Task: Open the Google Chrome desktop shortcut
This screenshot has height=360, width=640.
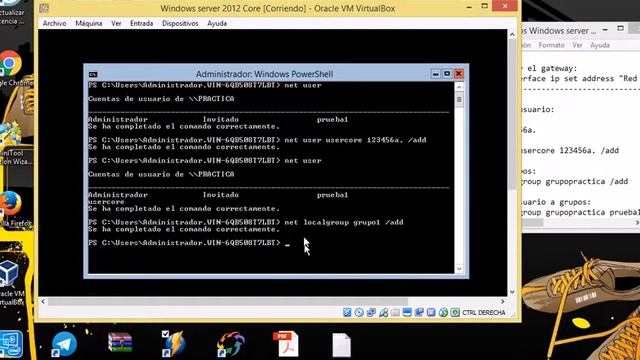Action: click(x=10, y=64)
